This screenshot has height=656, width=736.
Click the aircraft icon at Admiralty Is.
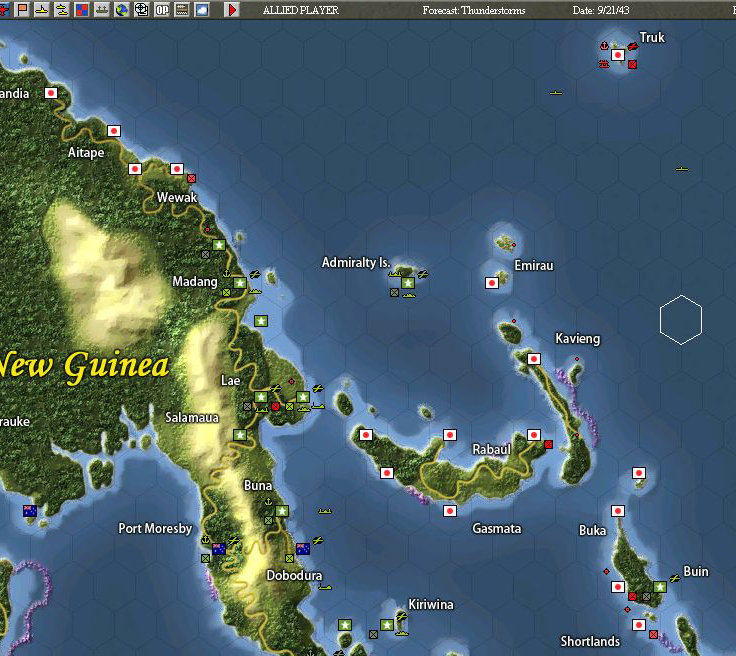tap(422, 274)
